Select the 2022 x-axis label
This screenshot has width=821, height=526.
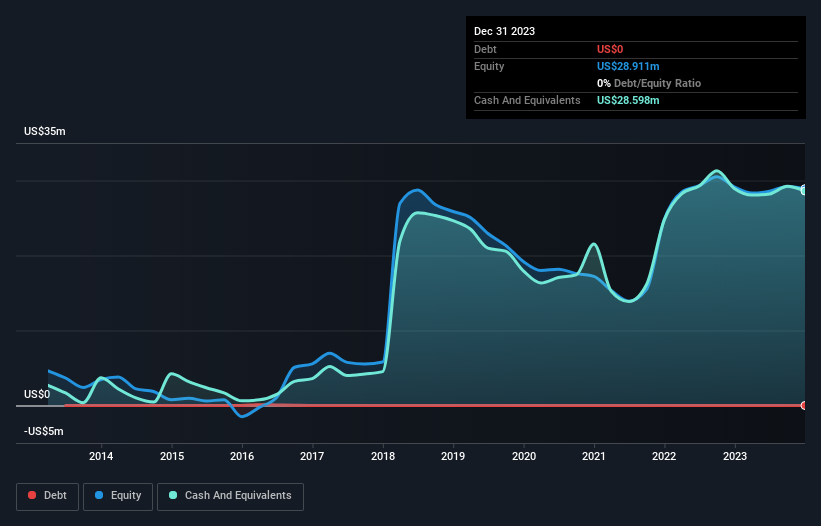click(x=664, y=456)
